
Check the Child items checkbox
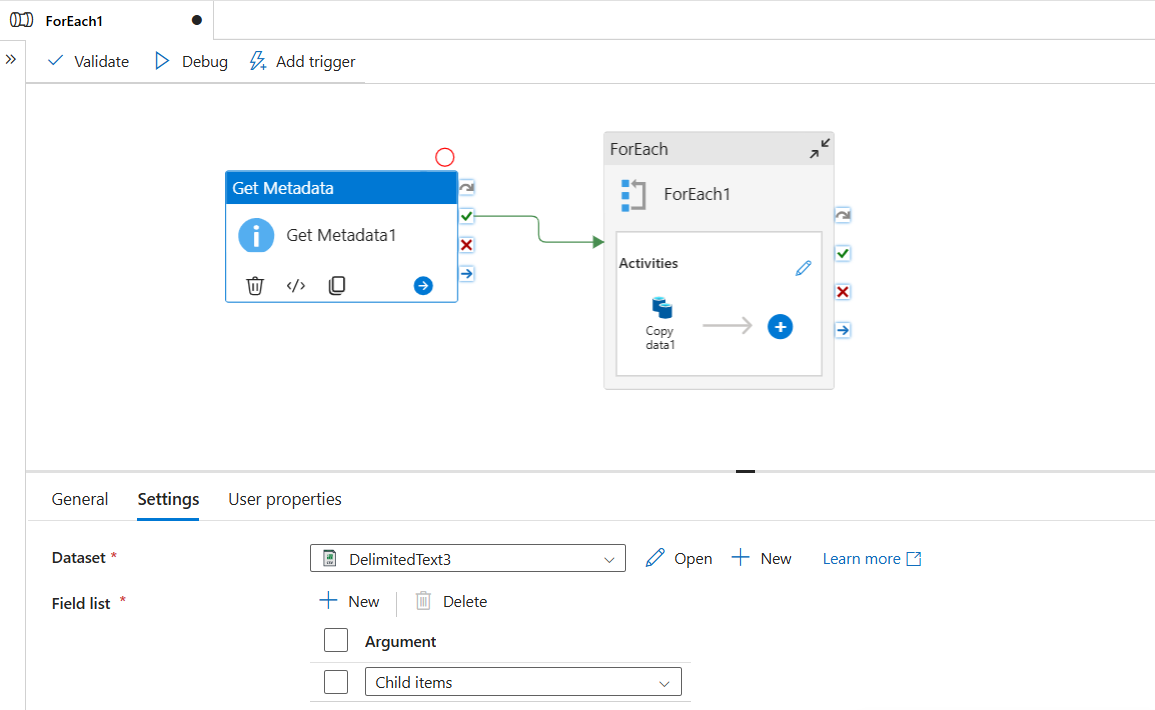tap(336, 681)
